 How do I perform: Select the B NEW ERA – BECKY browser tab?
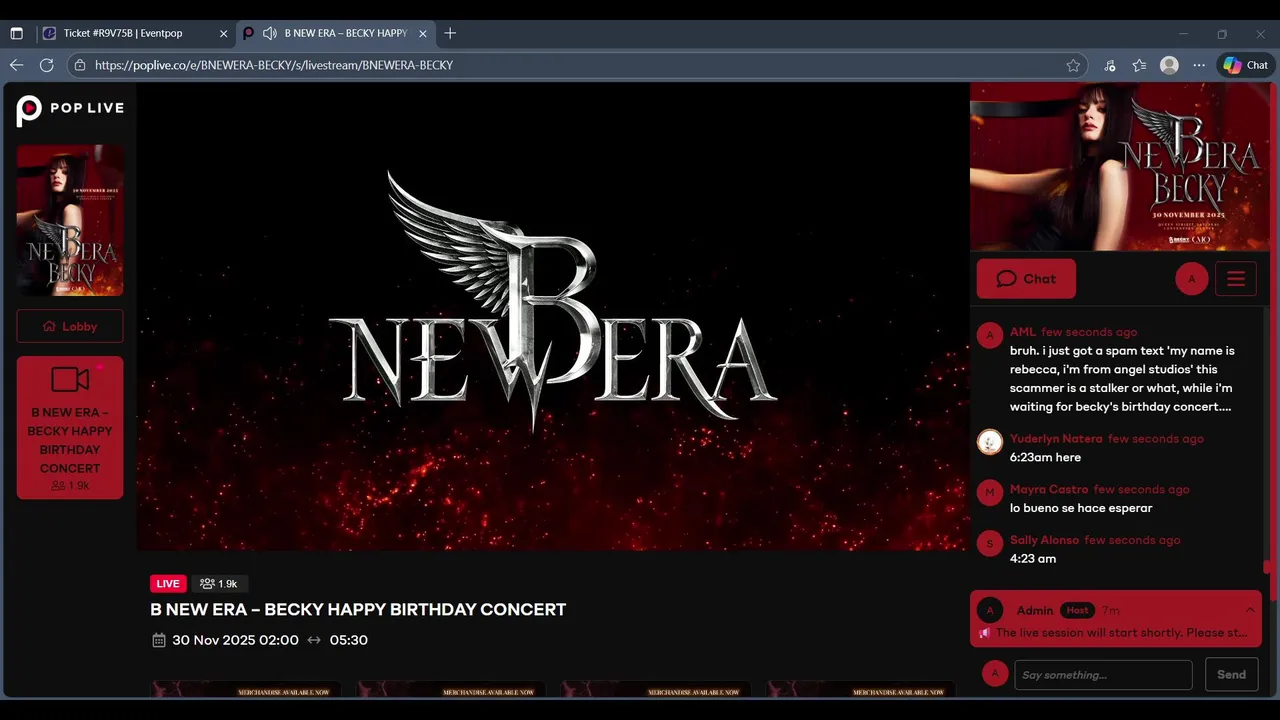pyautogui.click(x=335, y=33)
